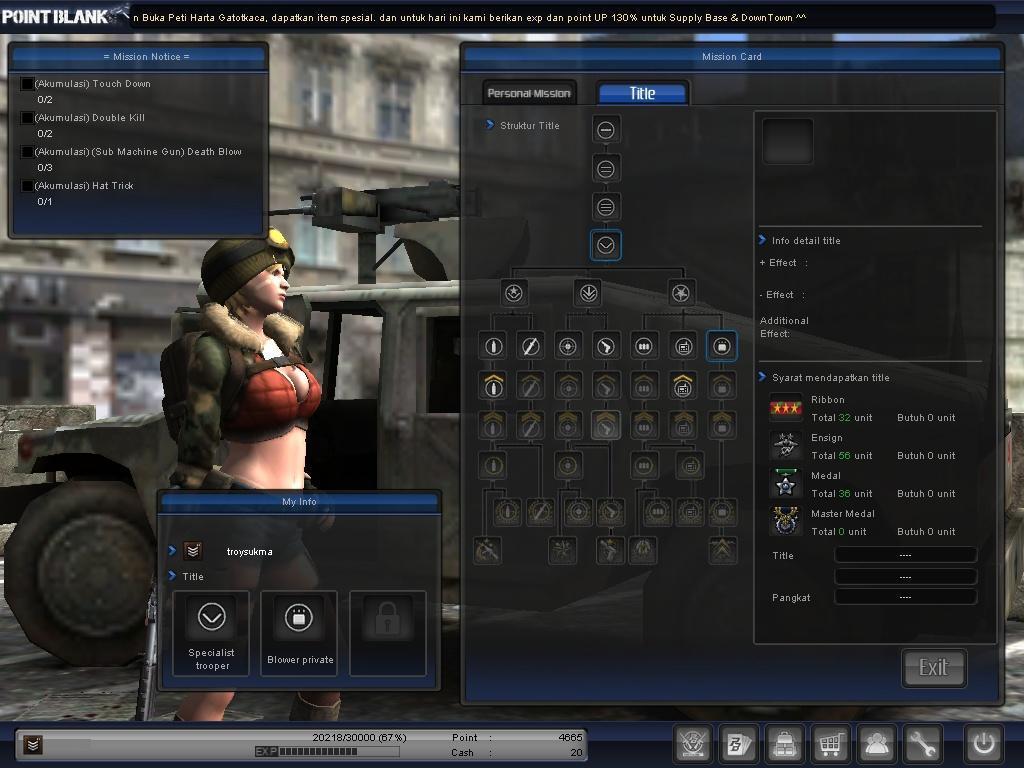Screen dimensions: 1024x768
Task: Open the inventory backpack icon
Action: point(784,743)
